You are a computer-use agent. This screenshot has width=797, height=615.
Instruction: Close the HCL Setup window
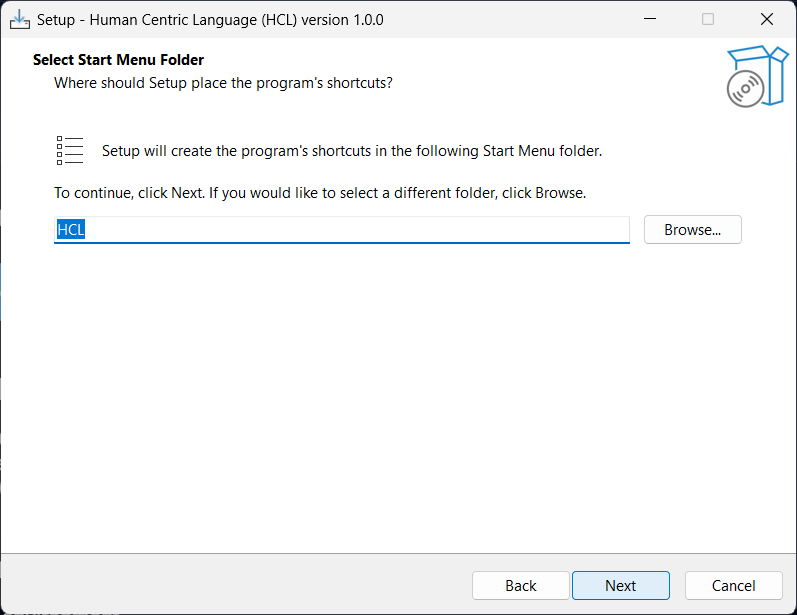[766, 19]
